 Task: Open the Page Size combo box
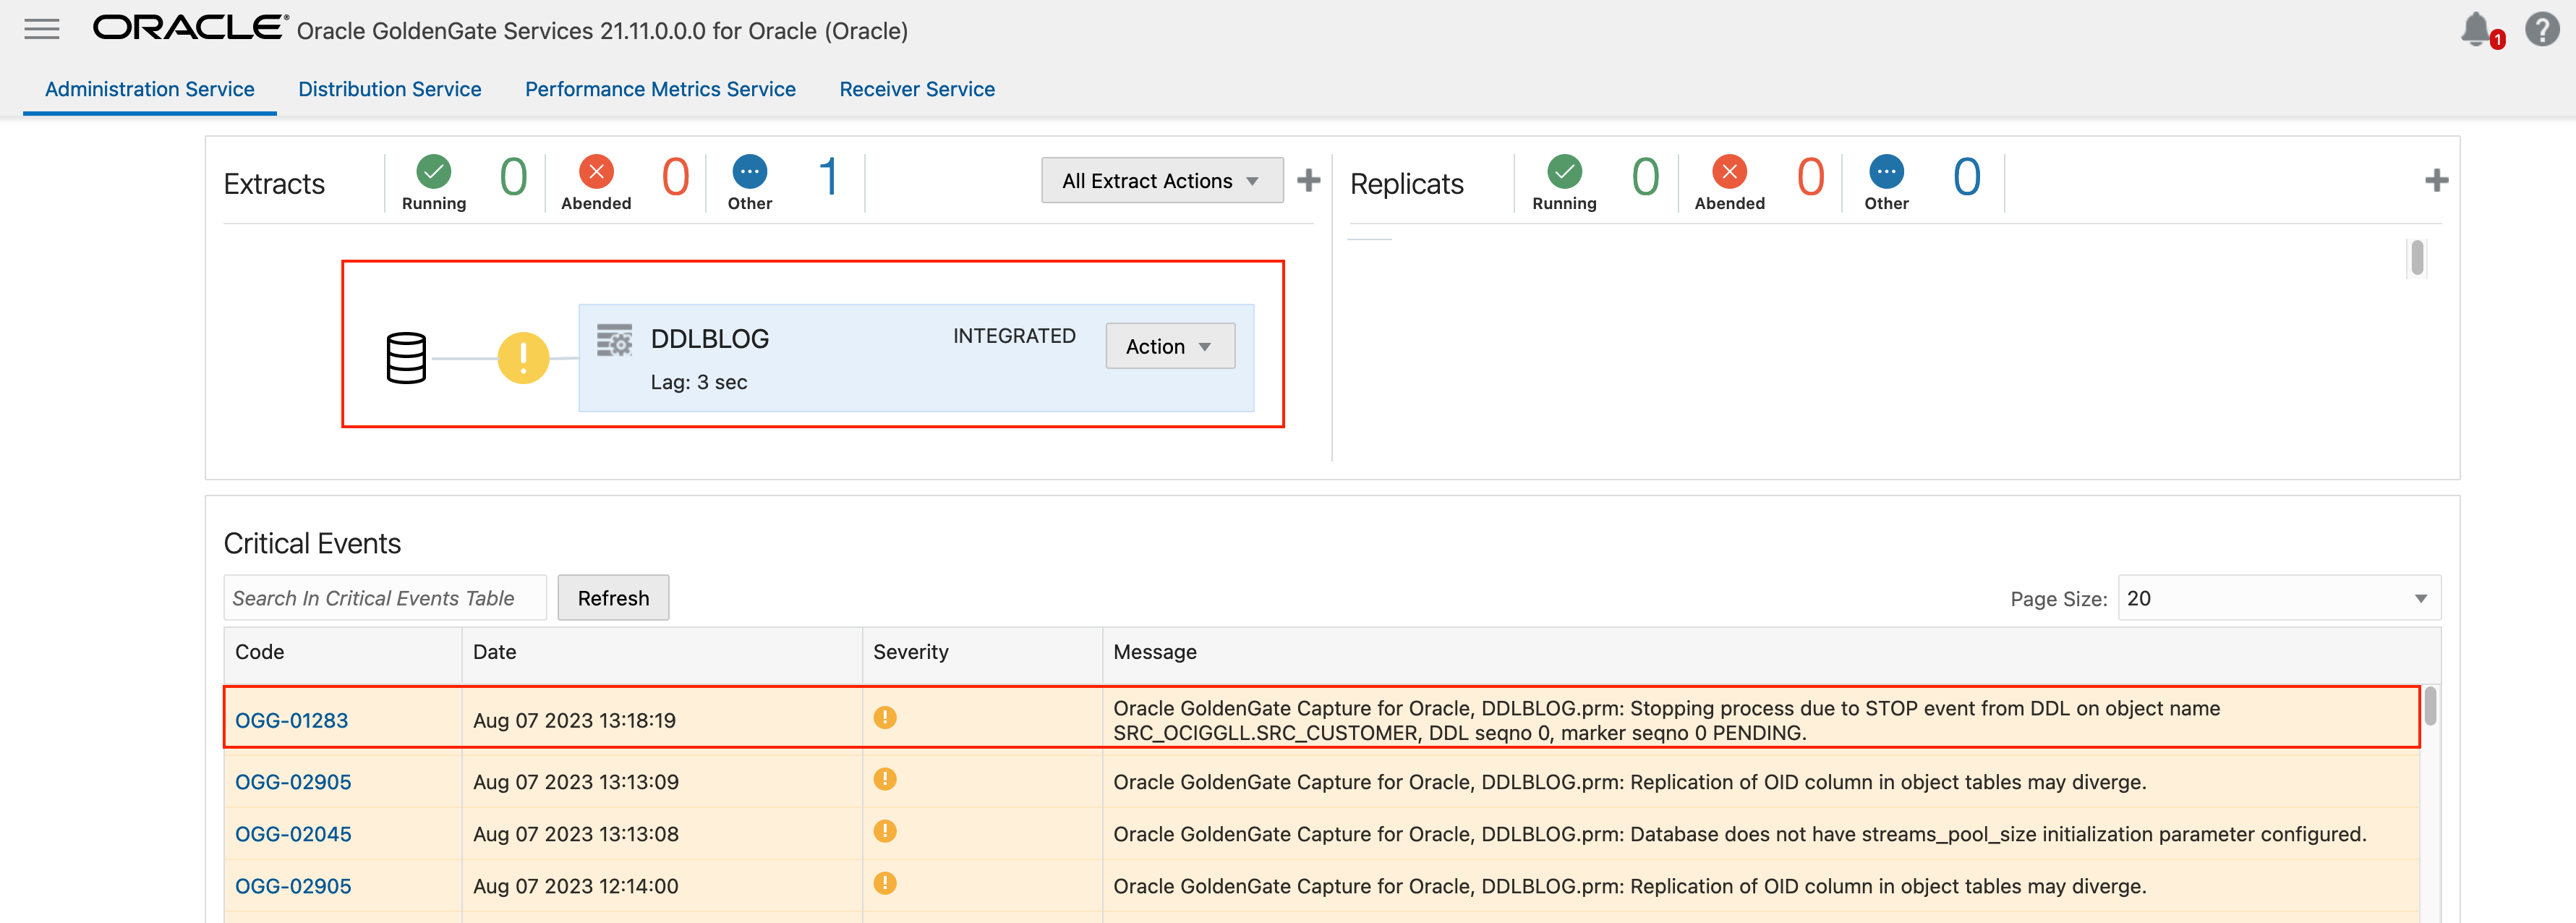pos(2278,598)
